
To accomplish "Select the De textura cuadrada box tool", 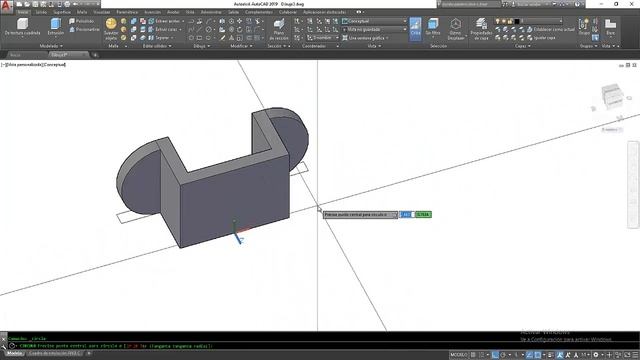I will pyautogui.click(x=22, y=27).
